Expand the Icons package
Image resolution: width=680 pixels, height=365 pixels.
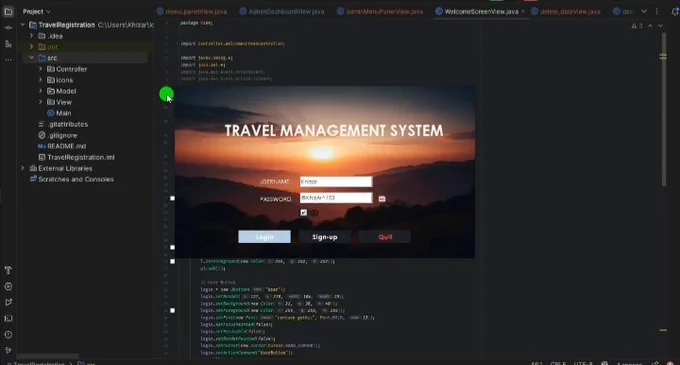(x=40, y=80)
